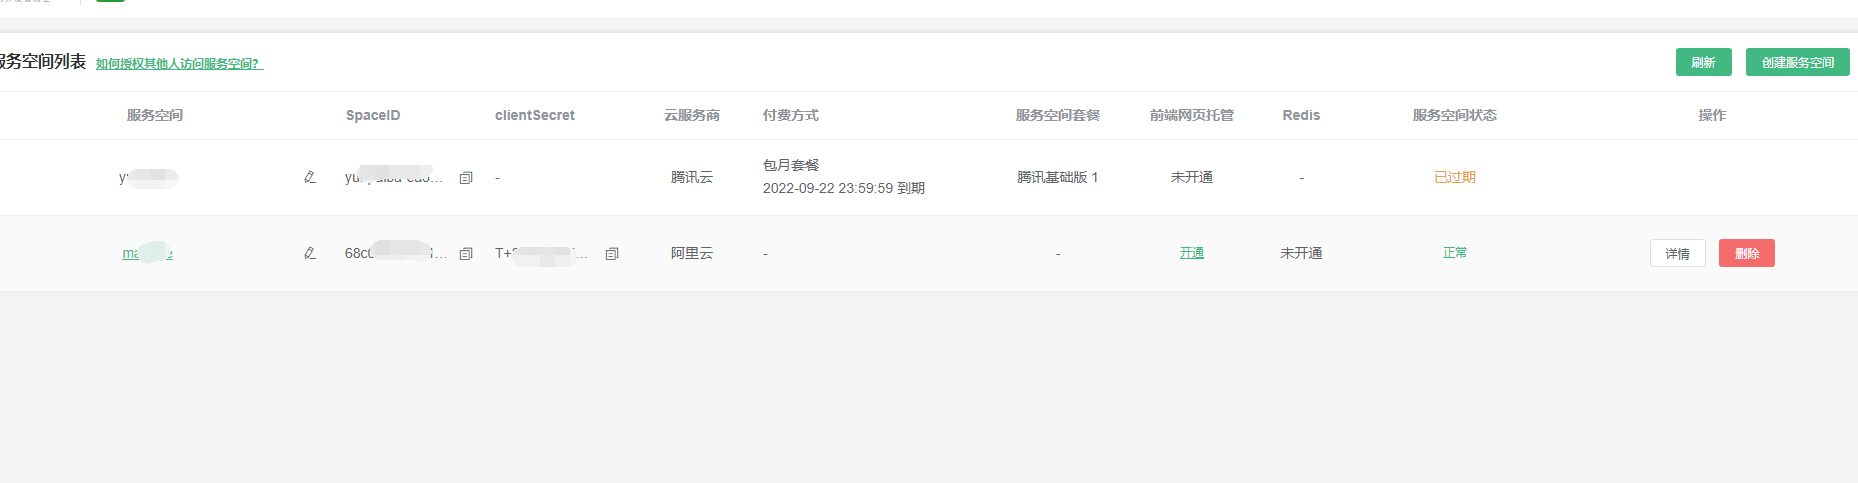The height and width of the screenshot is (483, 1858).
Task: Click the 已过期 status text
Action: tap(1455, 177)
